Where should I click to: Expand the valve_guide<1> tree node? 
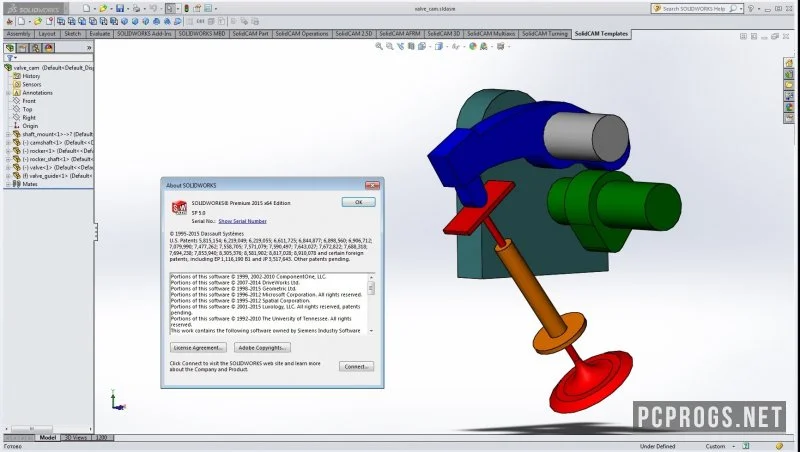[8, 175]
